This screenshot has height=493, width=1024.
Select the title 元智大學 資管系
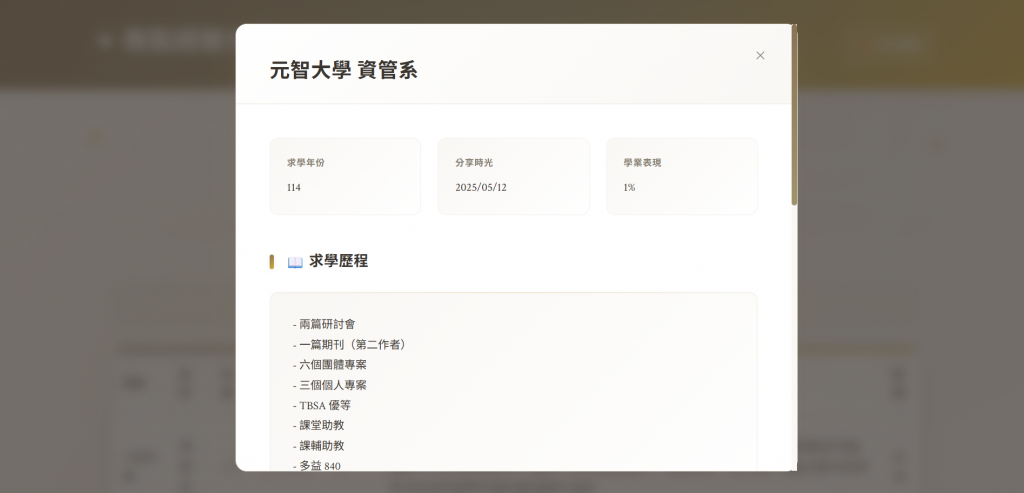click(344, 70)
